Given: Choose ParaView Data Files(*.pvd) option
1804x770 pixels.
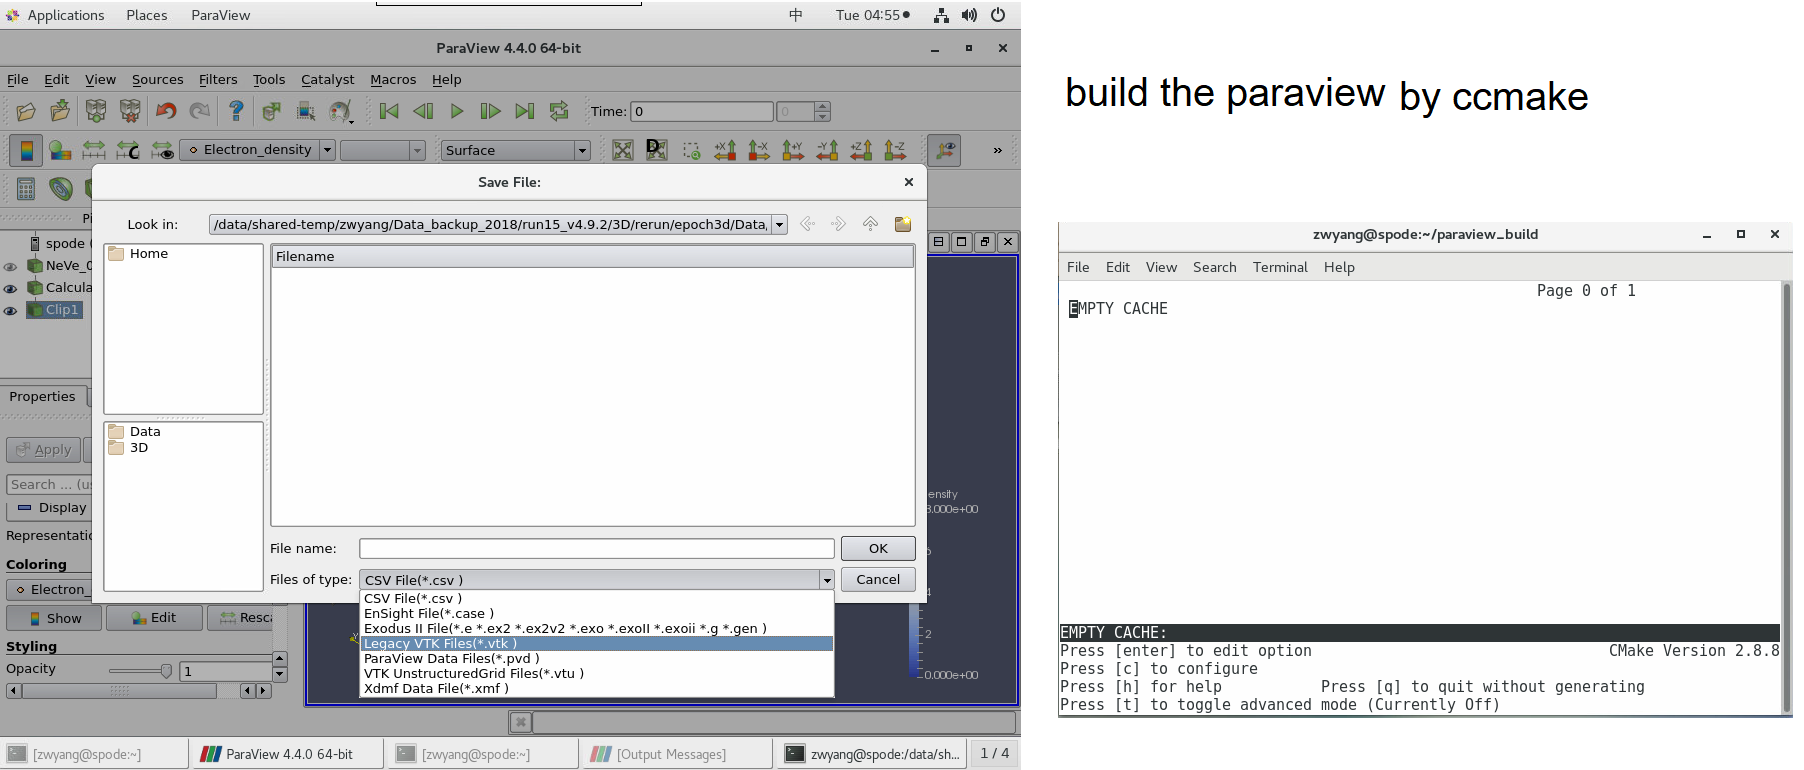Looking at the screenshot, I should tap(597, 658).
